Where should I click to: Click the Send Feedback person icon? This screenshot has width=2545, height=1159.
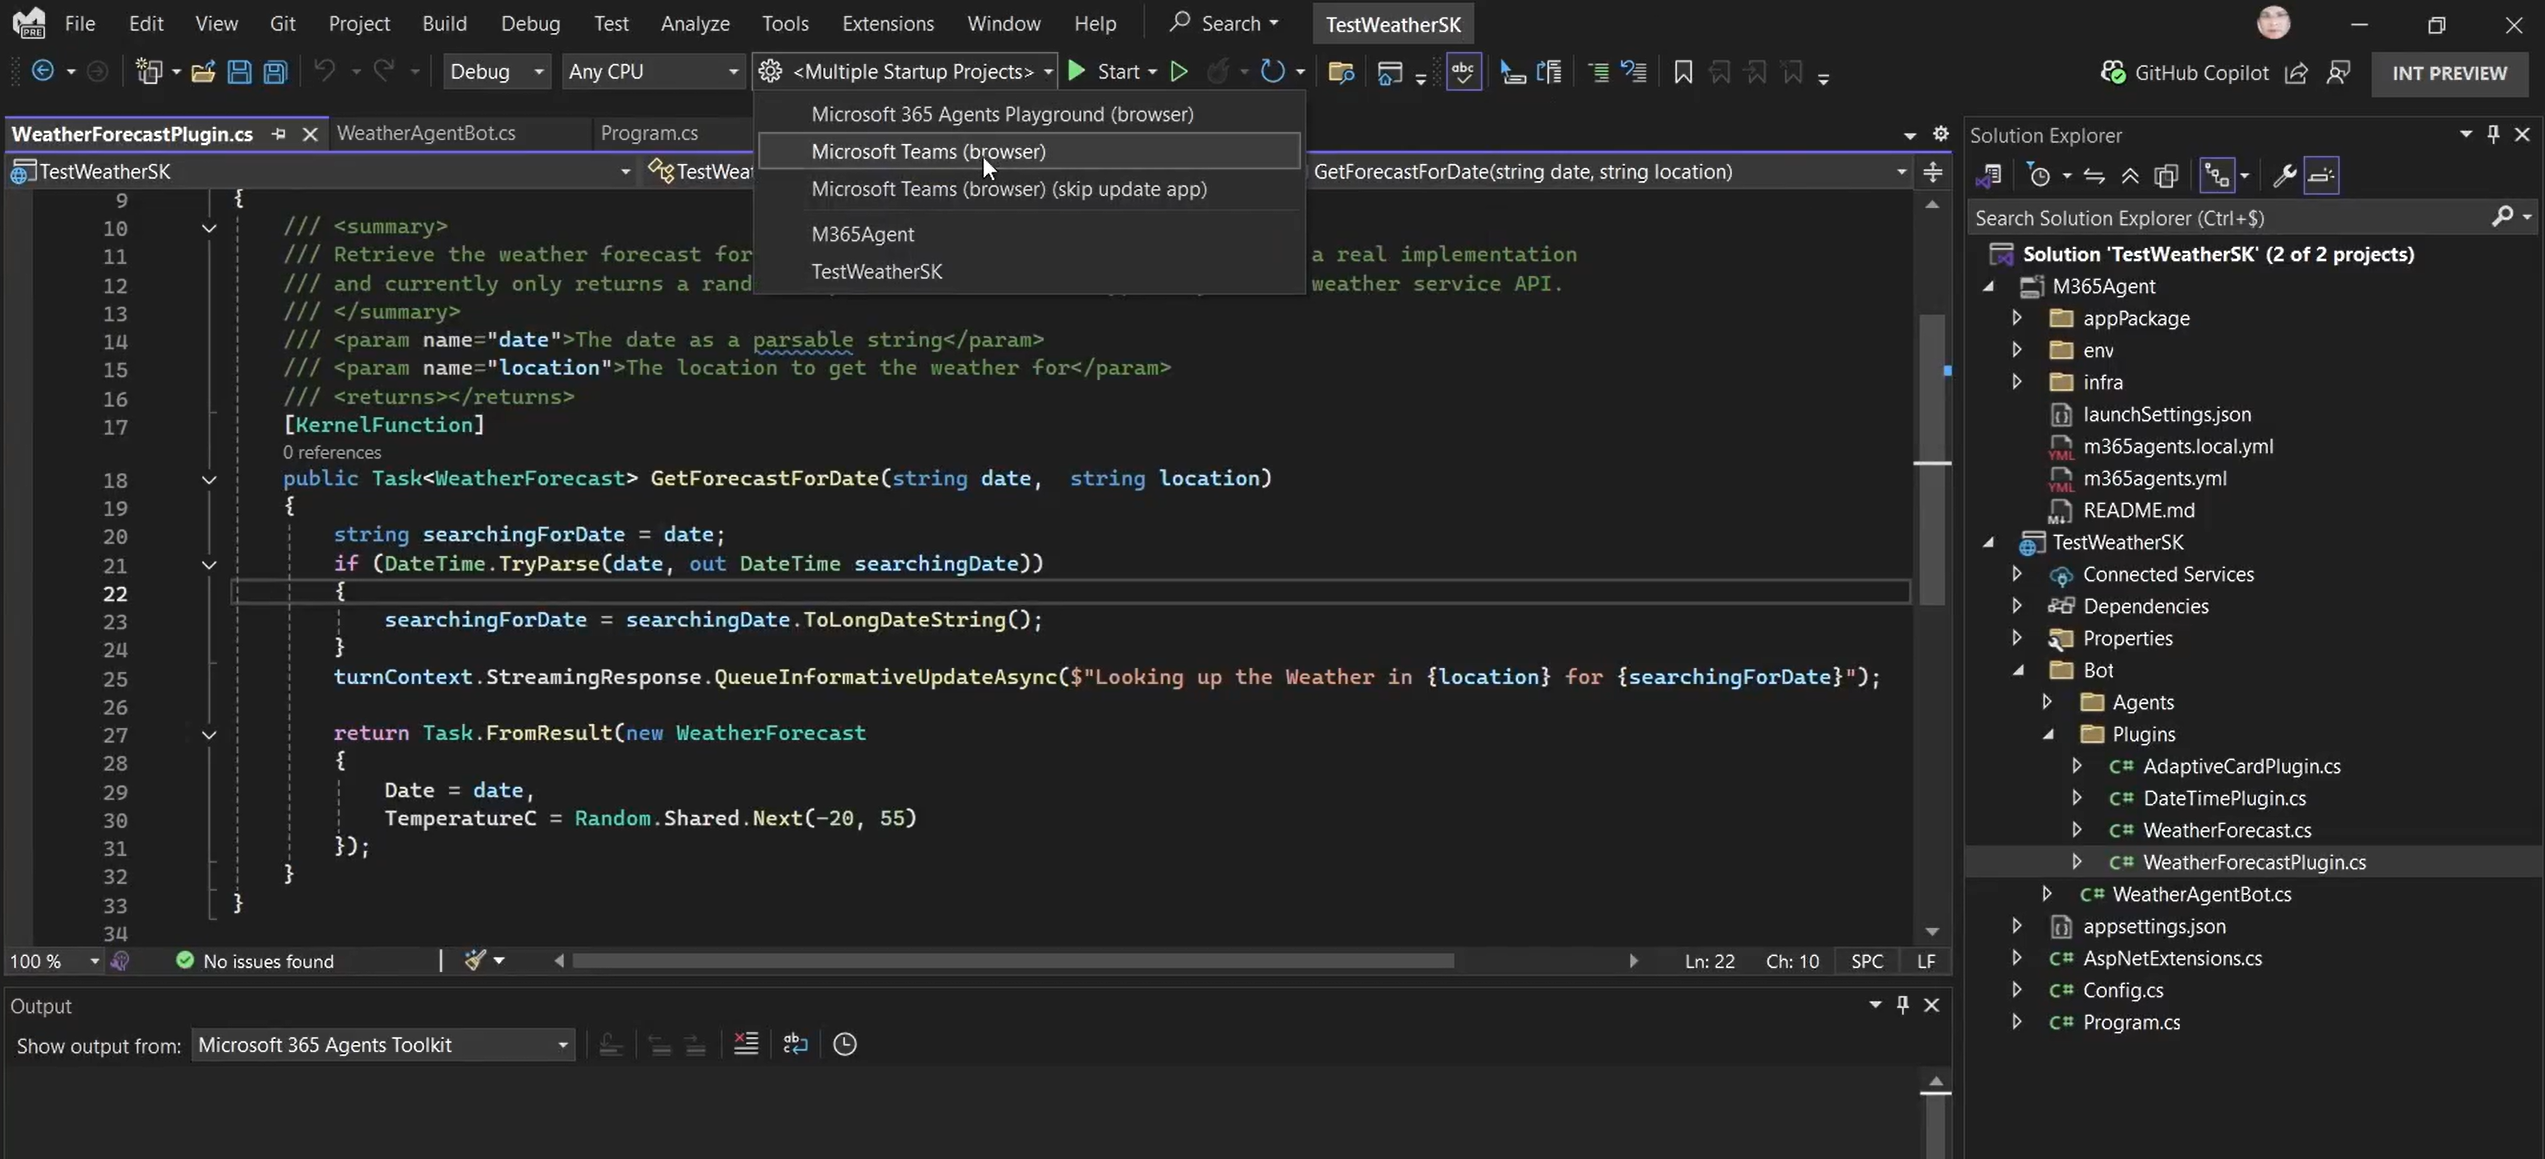[x=2338, y=72]
